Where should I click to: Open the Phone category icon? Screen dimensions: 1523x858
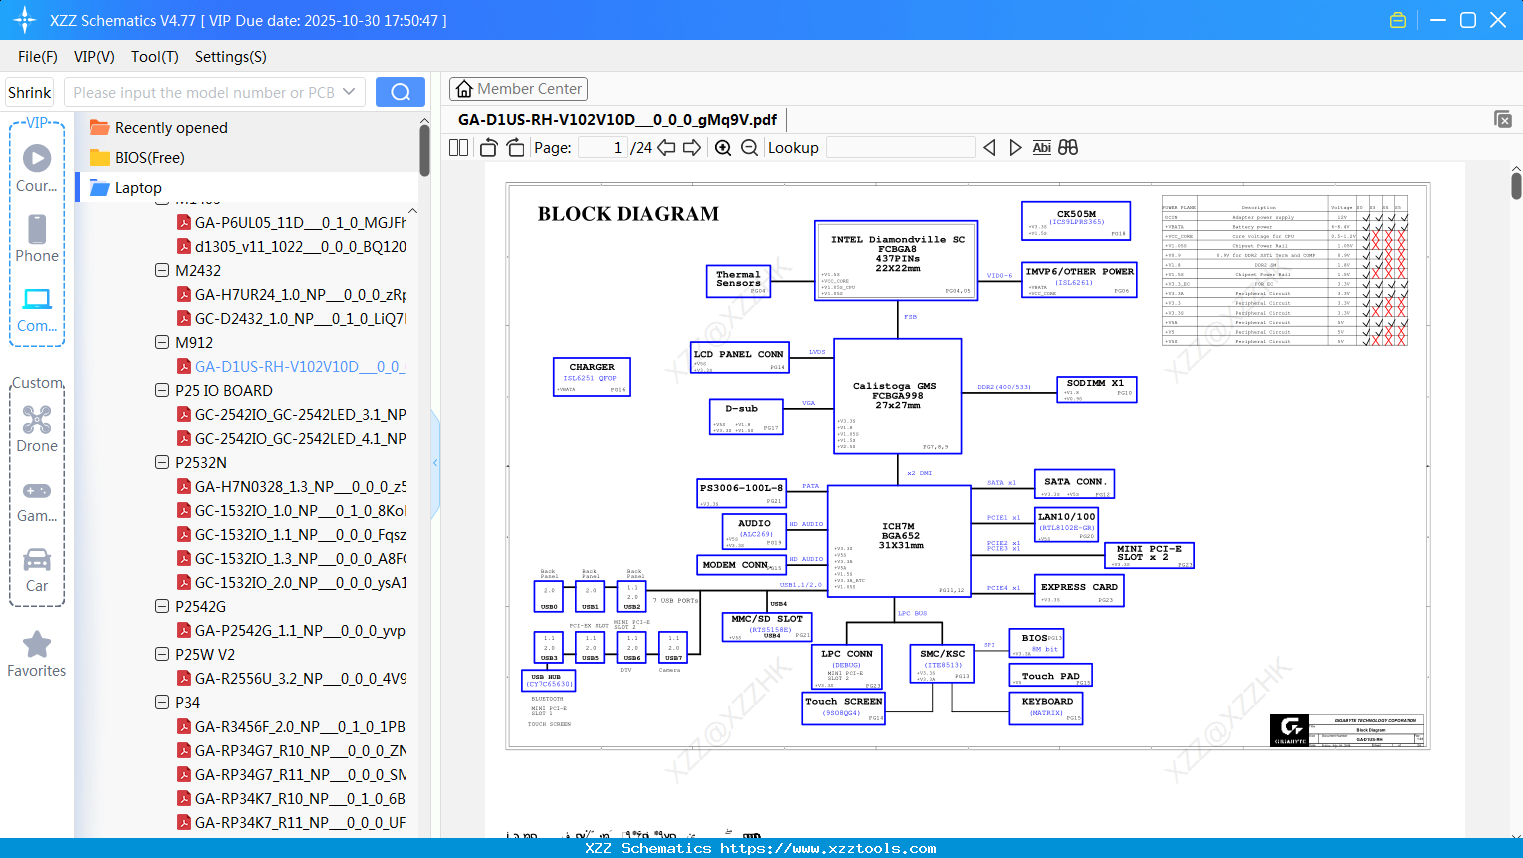pos(37,238)
